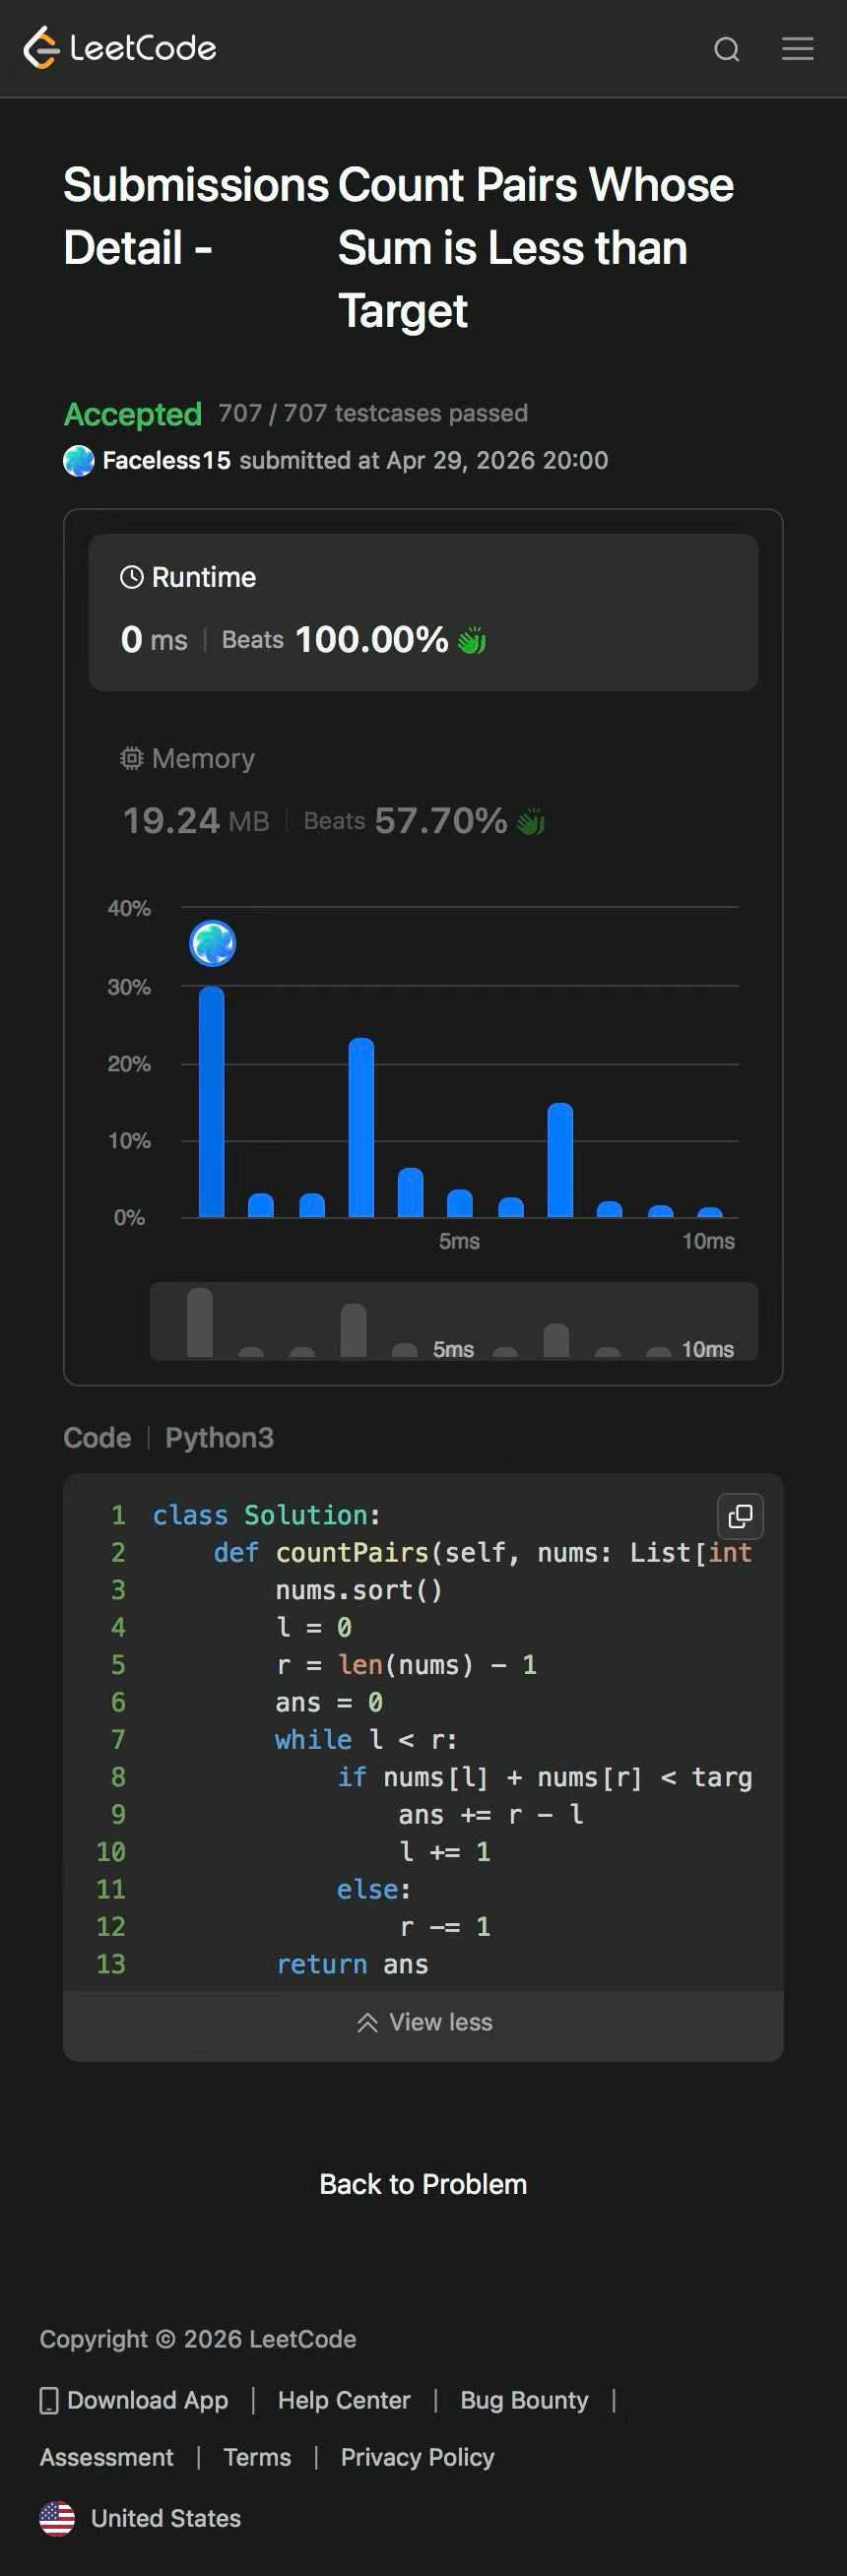The width and height of the screenshot is (847, 2576).
Task: Click the range slider minimap below chart
Action: (x=454, y=1321)
